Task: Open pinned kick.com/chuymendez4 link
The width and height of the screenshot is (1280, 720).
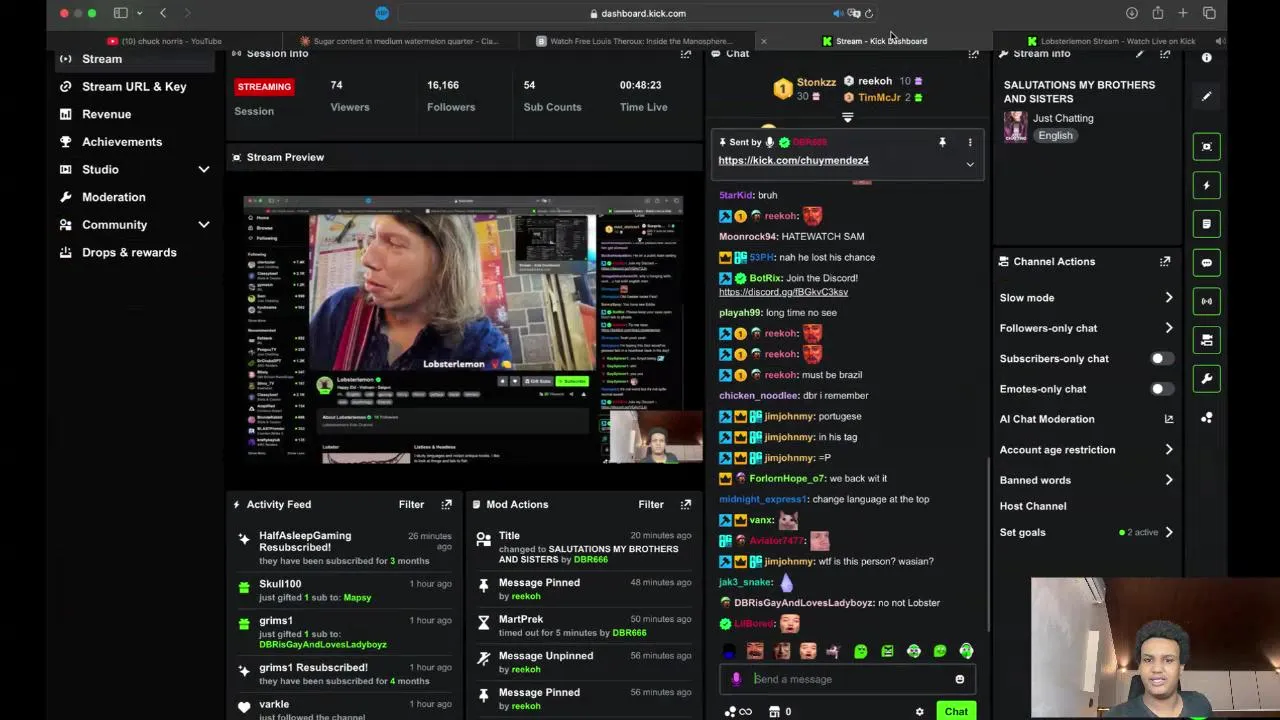Action: [793, 160]
